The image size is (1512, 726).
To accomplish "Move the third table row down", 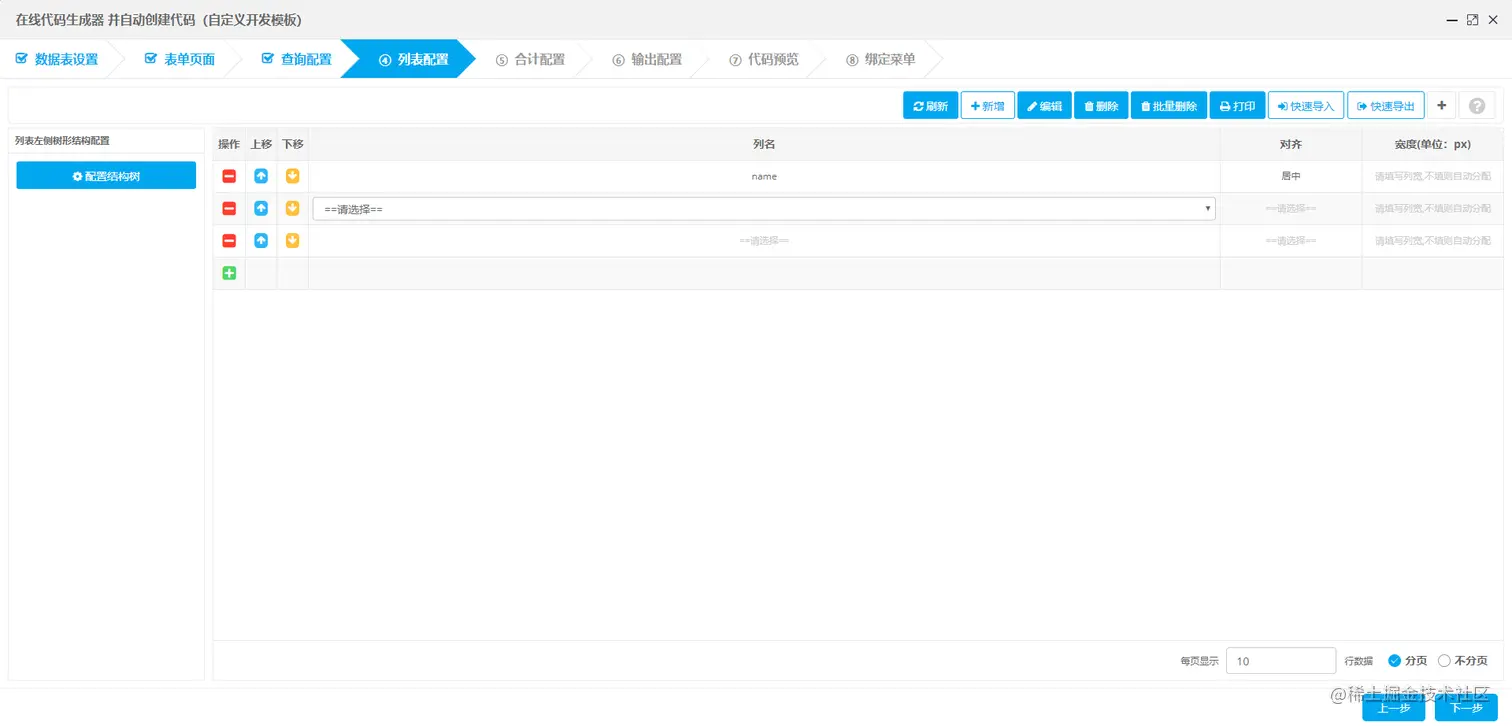I will pyautogui.click(x=293, y=240).
